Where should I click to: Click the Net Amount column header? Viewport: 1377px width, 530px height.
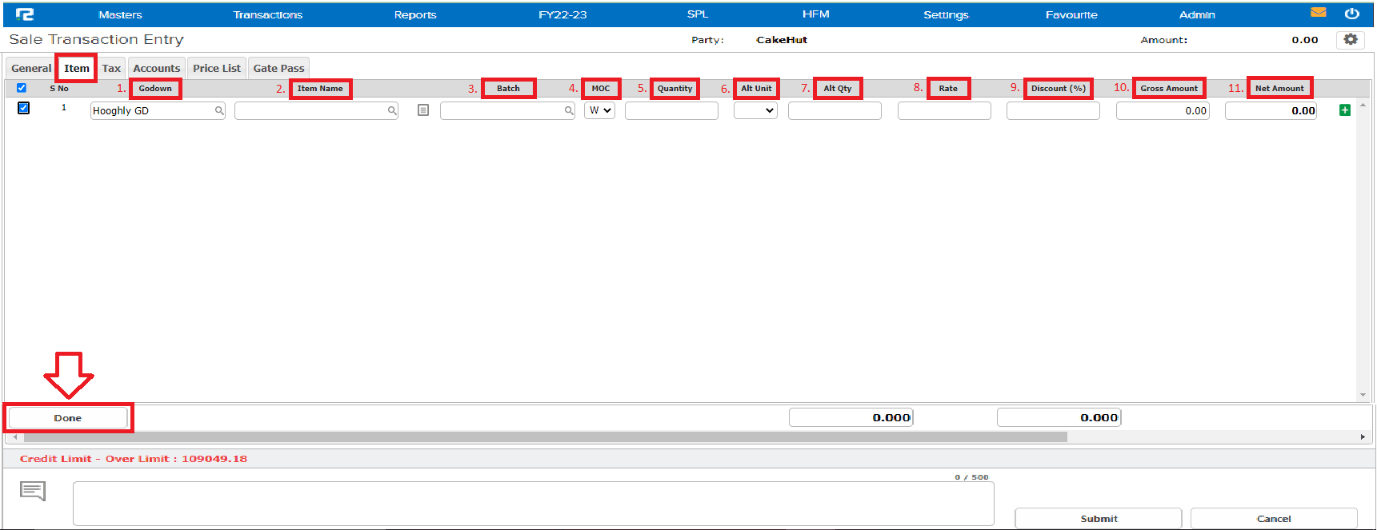click(1280, 88)
